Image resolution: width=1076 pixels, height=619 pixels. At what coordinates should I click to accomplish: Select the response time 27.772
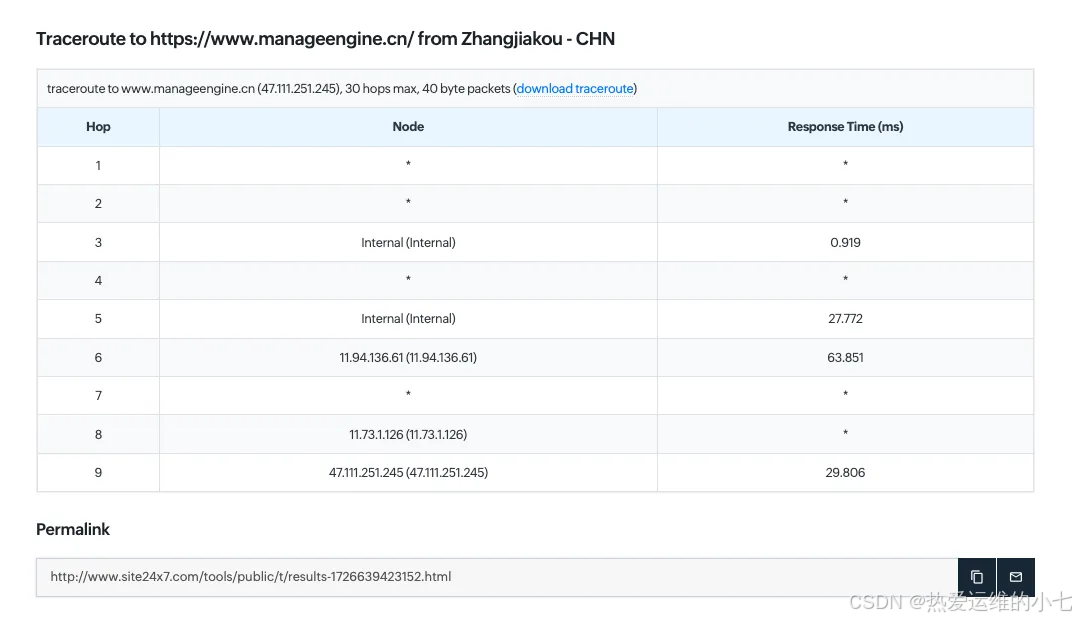coord(845,318)
